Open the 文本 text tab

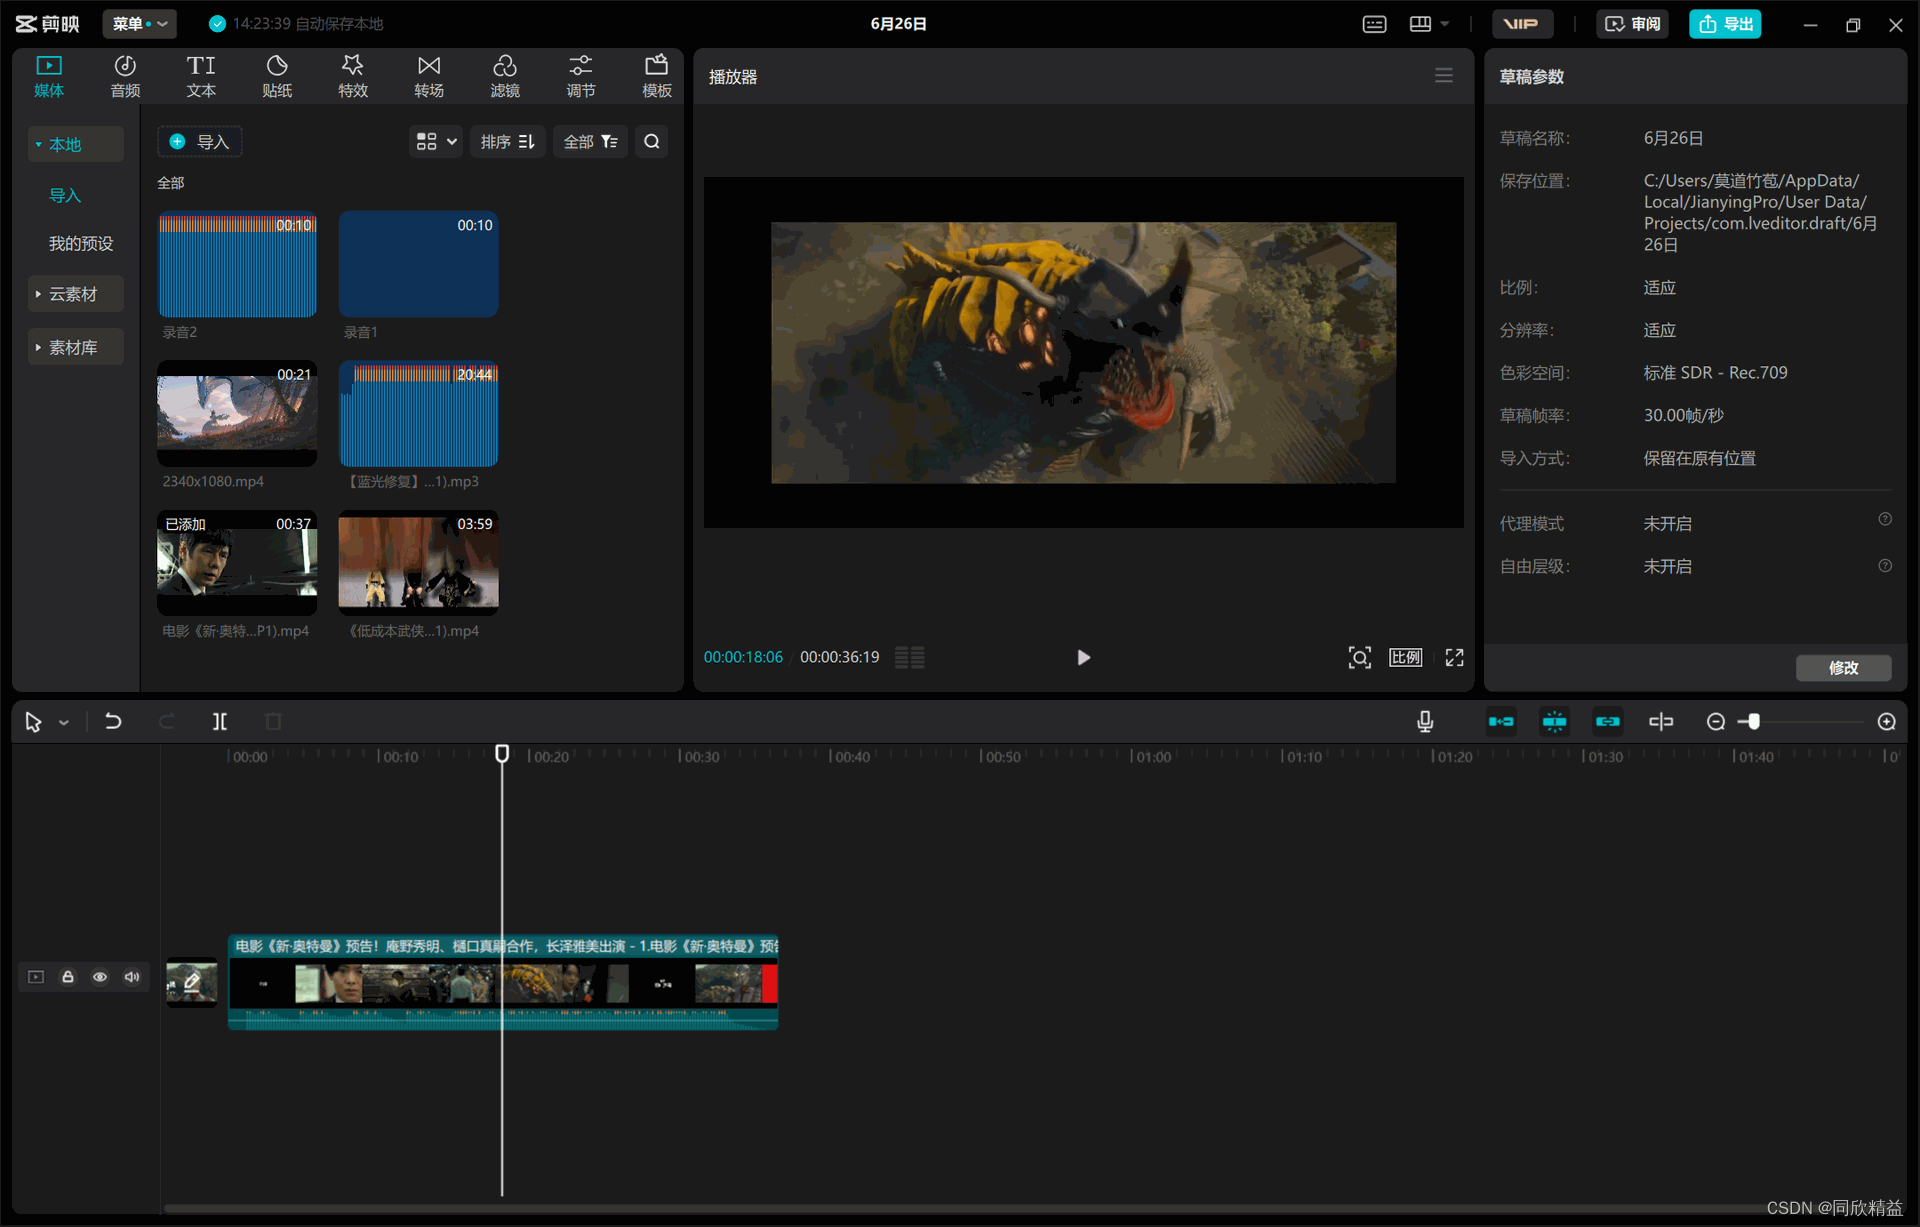click(x=201, y=76)
